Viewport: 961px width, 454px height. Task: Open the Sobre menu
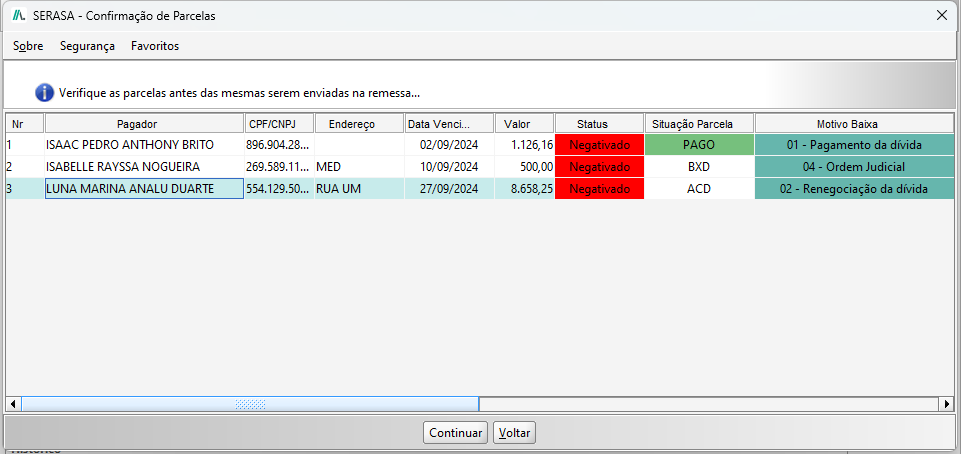[x=28, y=46]
